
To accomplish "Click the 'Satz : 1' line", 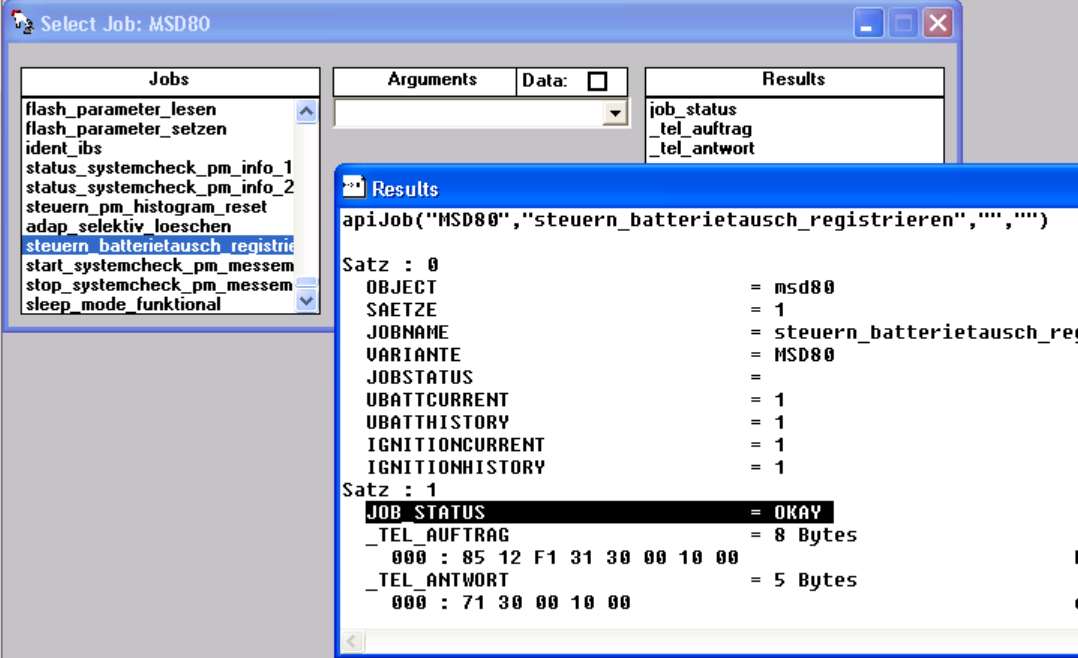I will click(x=390, y=490).
